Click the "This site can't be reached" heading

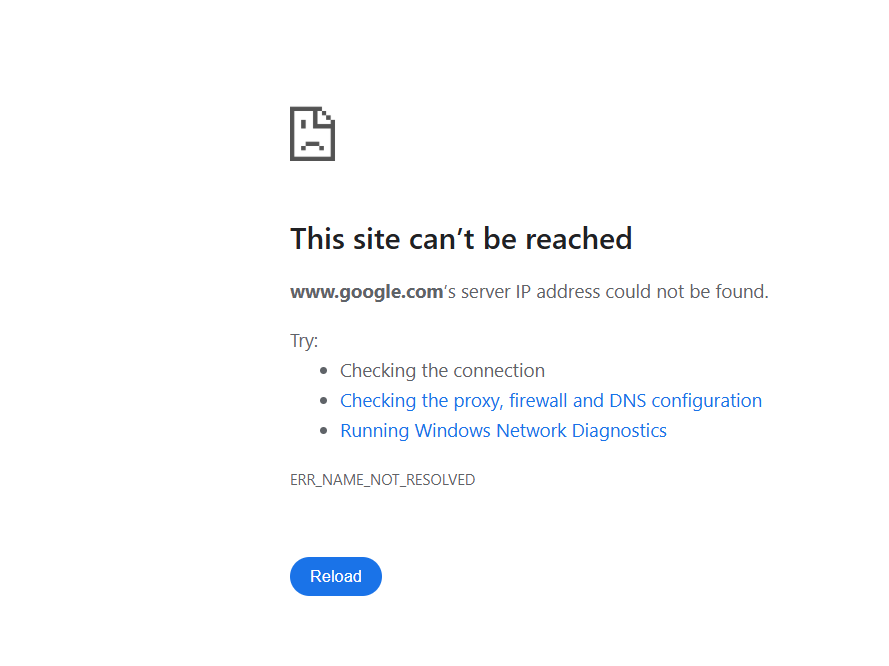click(x=461, y=239)
